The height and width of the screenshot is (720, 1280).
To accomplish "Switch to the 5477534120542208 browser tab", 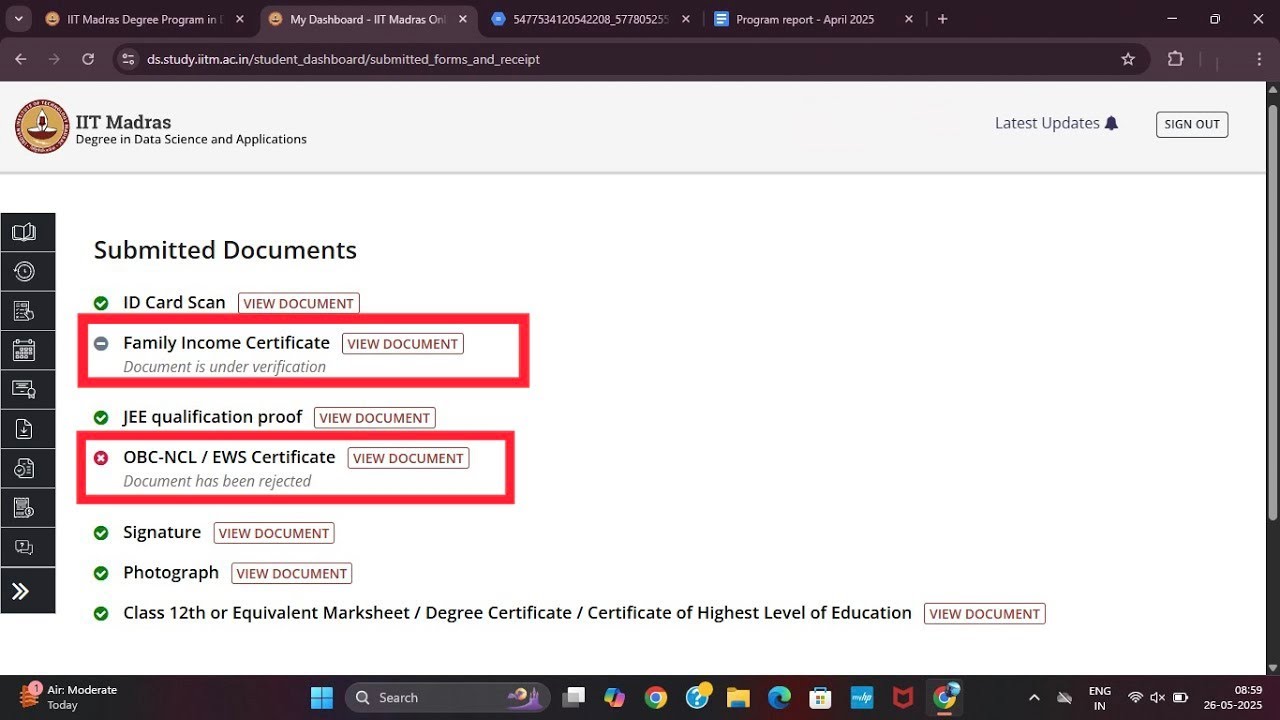I will 592,19.
